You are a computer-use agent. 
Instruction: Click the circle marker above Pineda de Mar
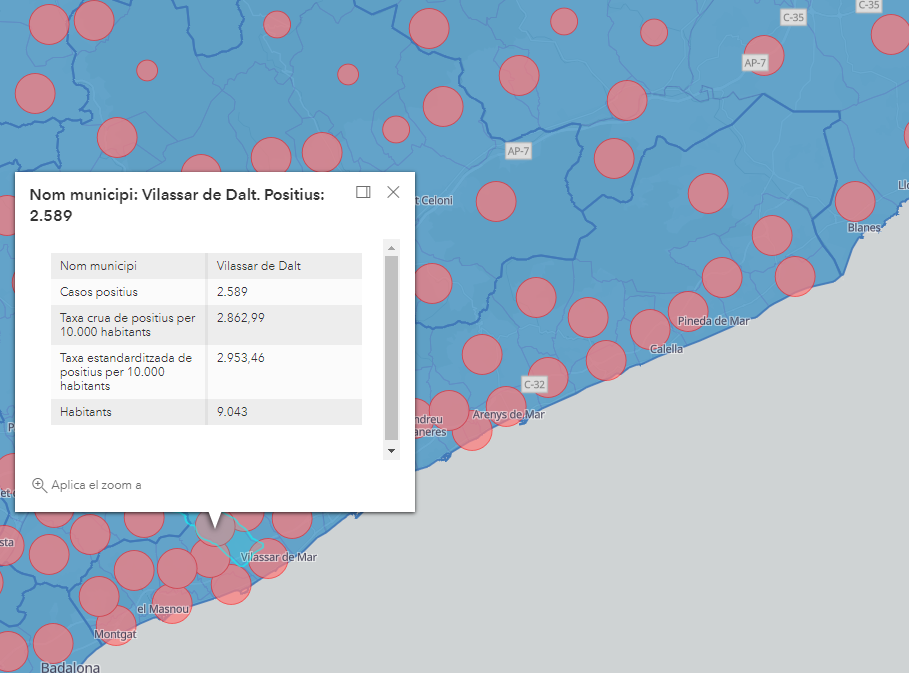coord(688,311)
